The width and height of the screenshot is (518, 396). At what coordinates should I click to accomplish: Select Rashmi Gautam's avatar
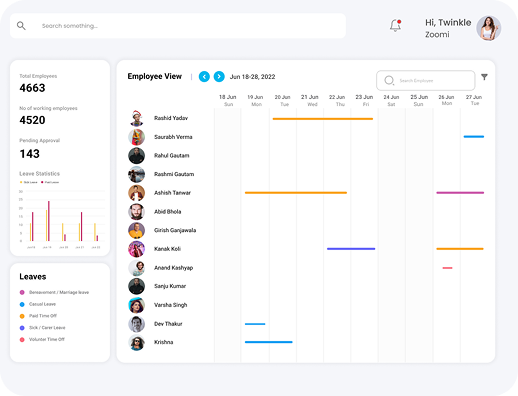tap(136, 174)
